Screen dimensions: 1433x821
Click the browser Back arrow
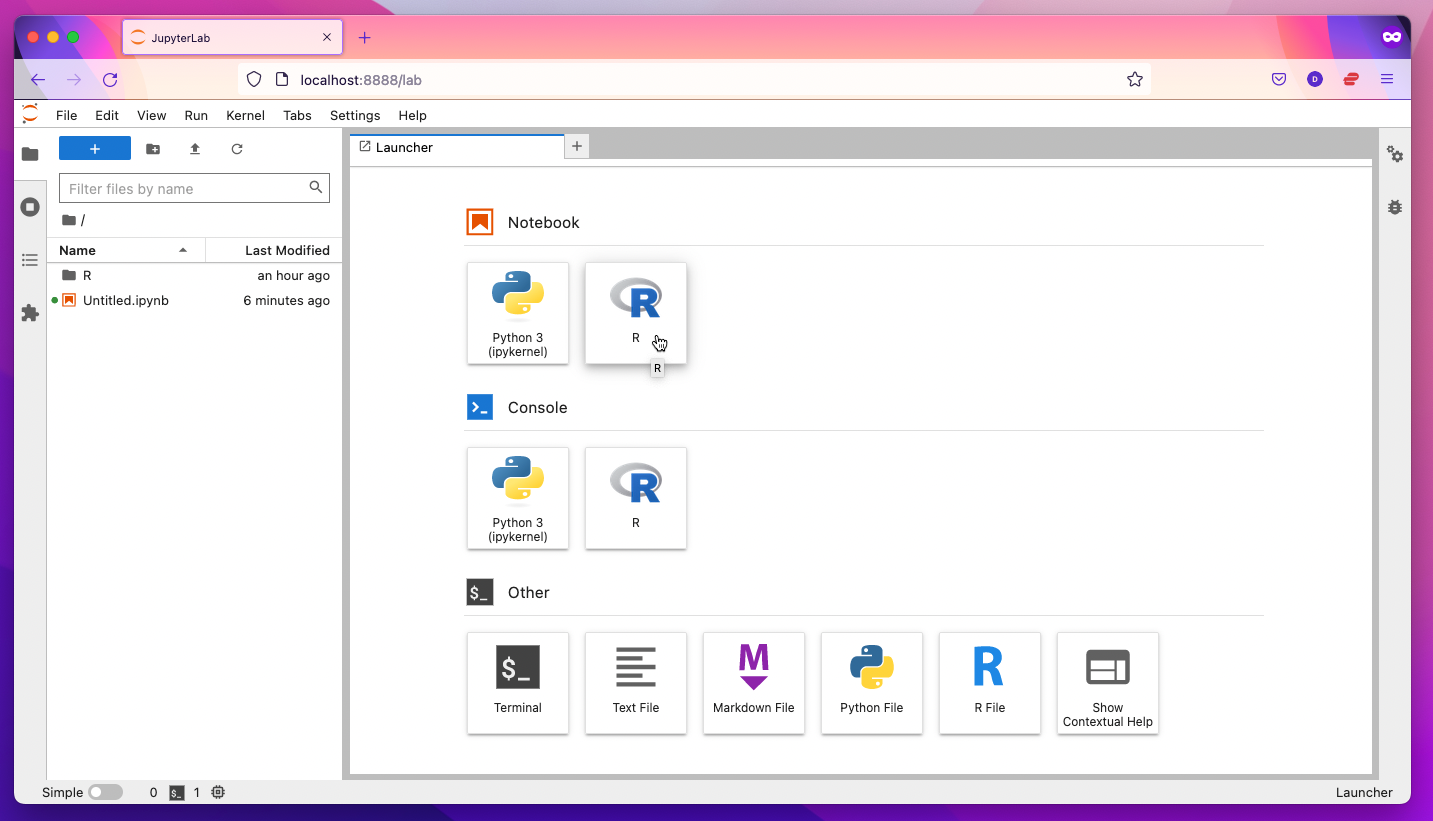point(38,80)
